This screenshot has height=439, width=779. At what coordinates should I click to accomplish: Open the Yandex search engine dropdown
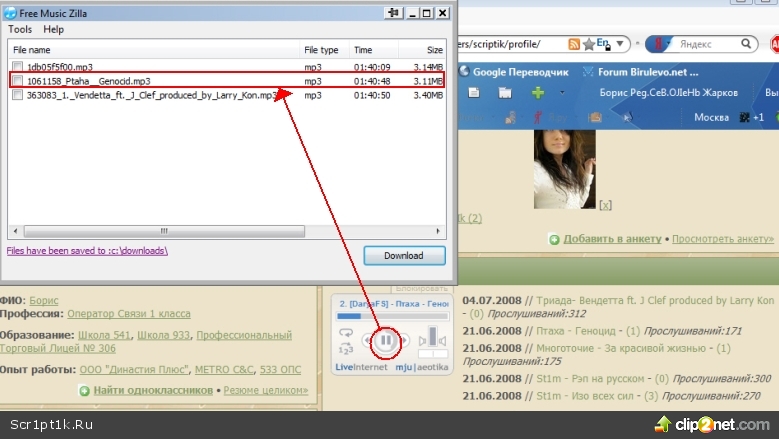click(x=661, y=44)
